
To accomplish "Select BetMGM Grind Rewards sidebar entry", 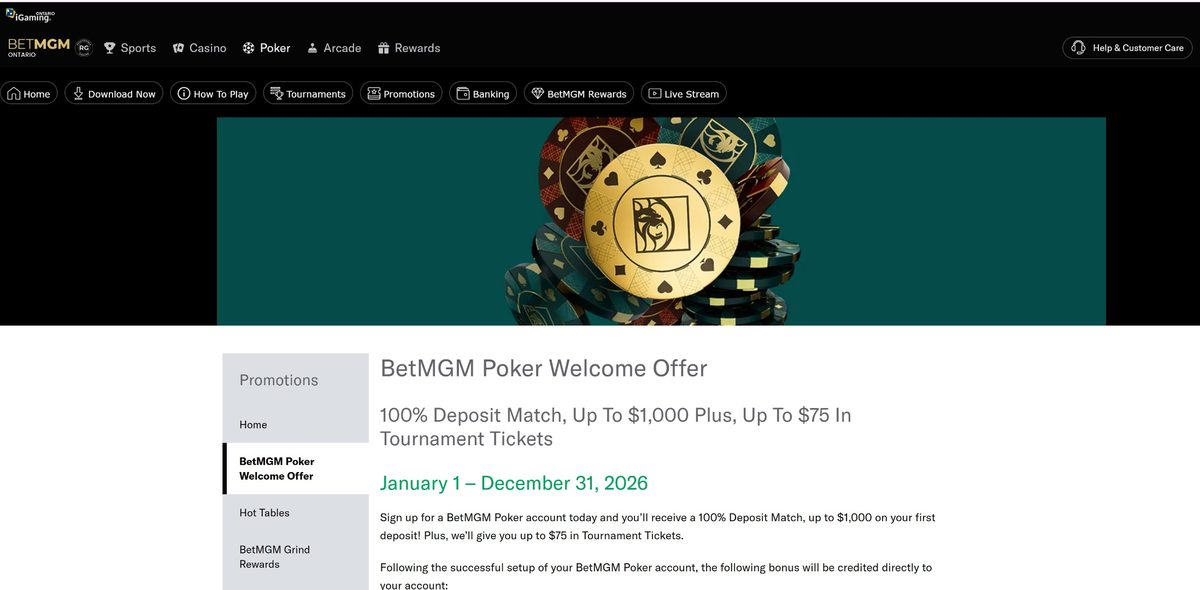I will (x=274, y=556).
